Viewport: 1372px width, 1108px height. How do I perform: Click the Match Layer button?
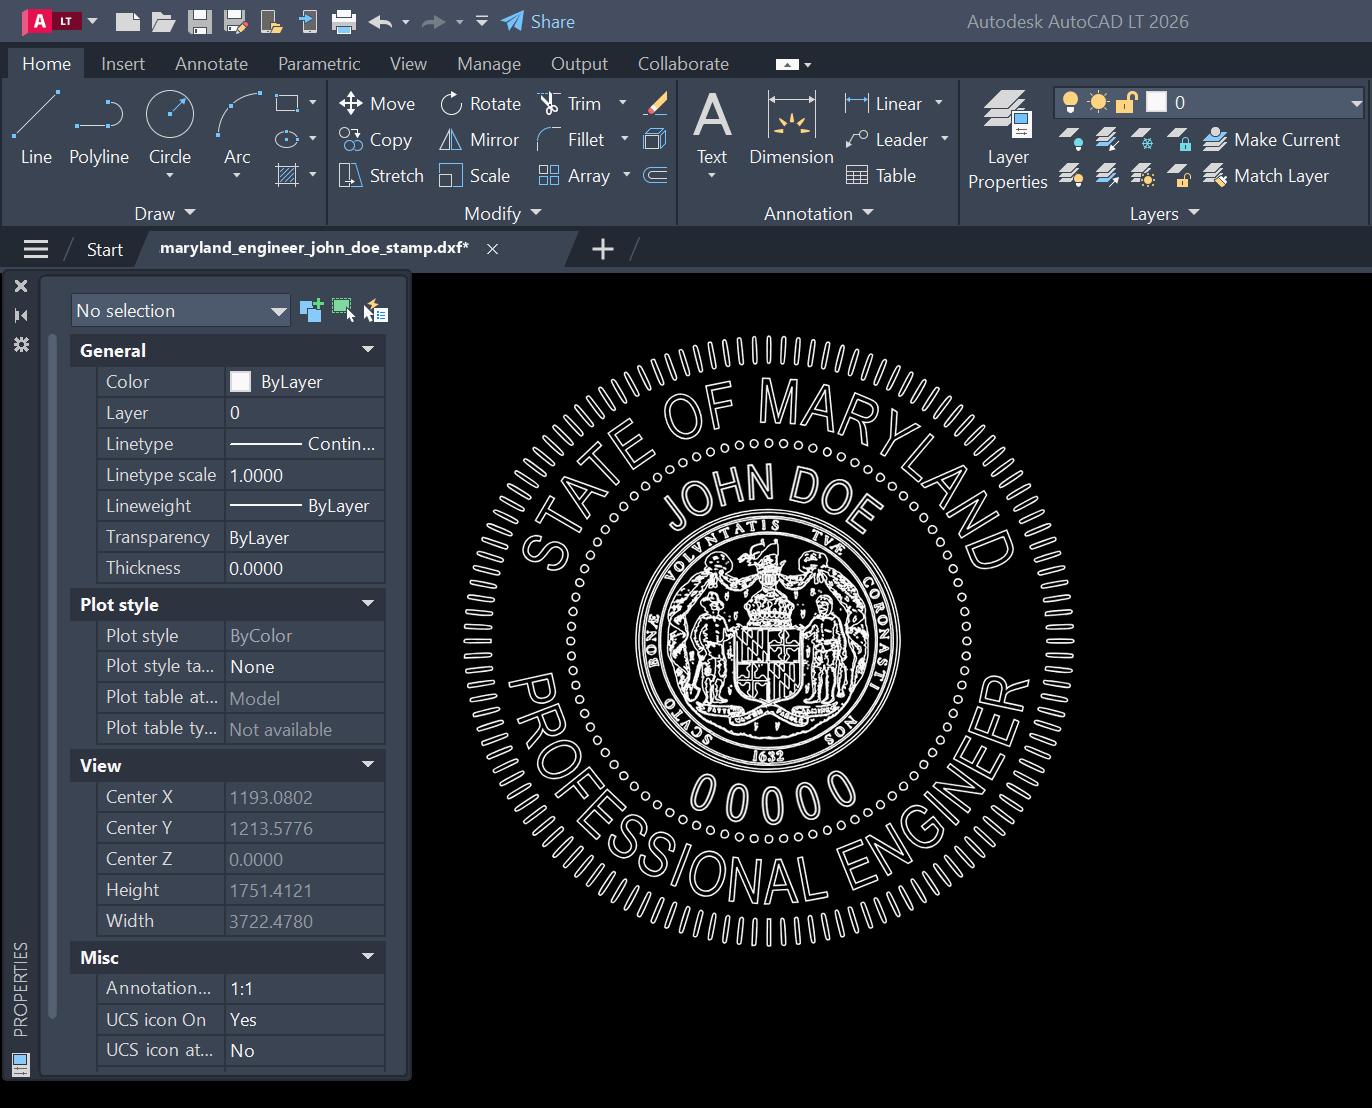click(1266, 175)
